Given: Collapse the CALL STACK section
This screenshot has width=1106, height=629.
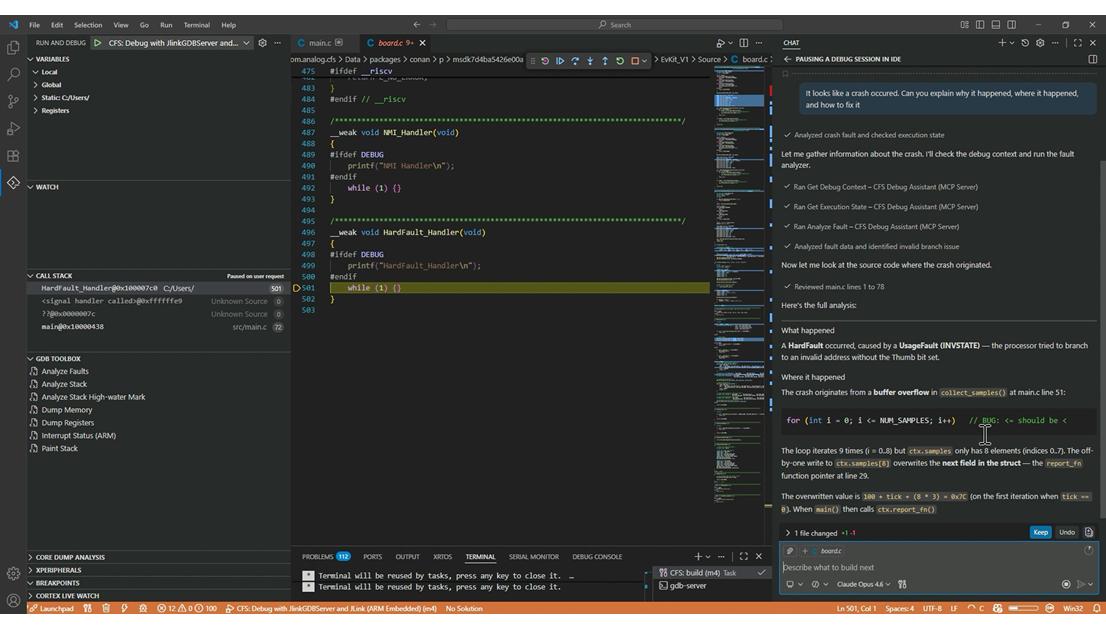Looking at the screenshot, I should (159, 276).
